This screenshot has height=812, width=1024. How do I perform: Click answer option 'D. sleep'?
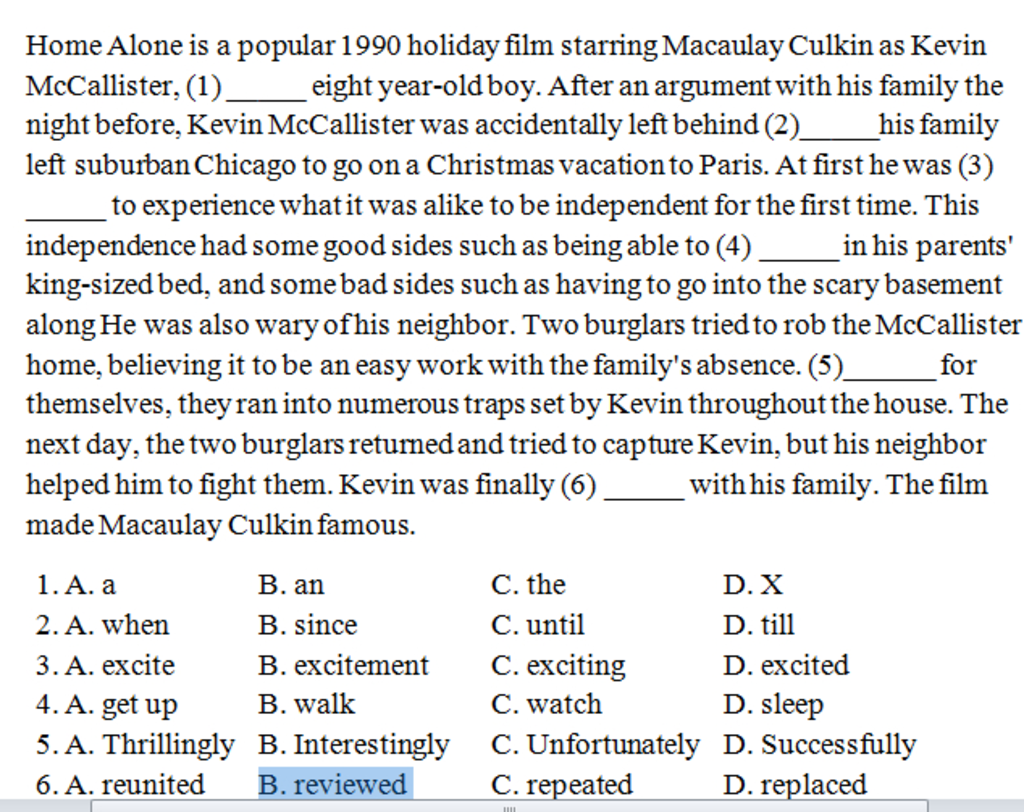[x=773, y=704]
